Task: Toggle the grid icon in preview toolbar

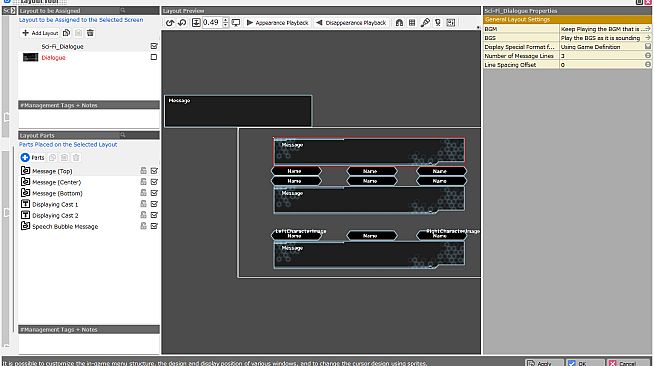Action: click(x=412, y=23)
